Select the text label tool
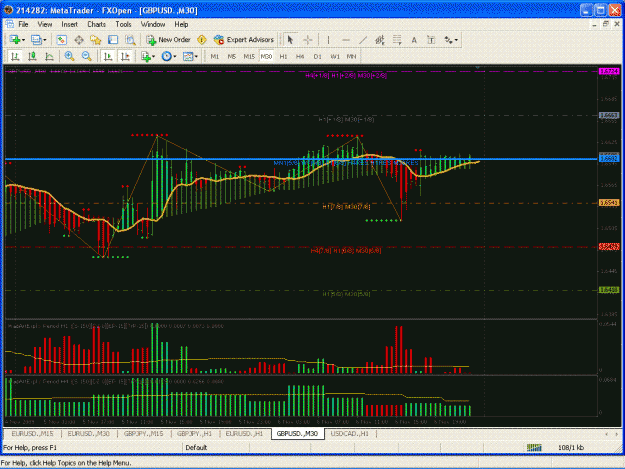The height and width of the screenshot is (469, 625). click(431, 40)
